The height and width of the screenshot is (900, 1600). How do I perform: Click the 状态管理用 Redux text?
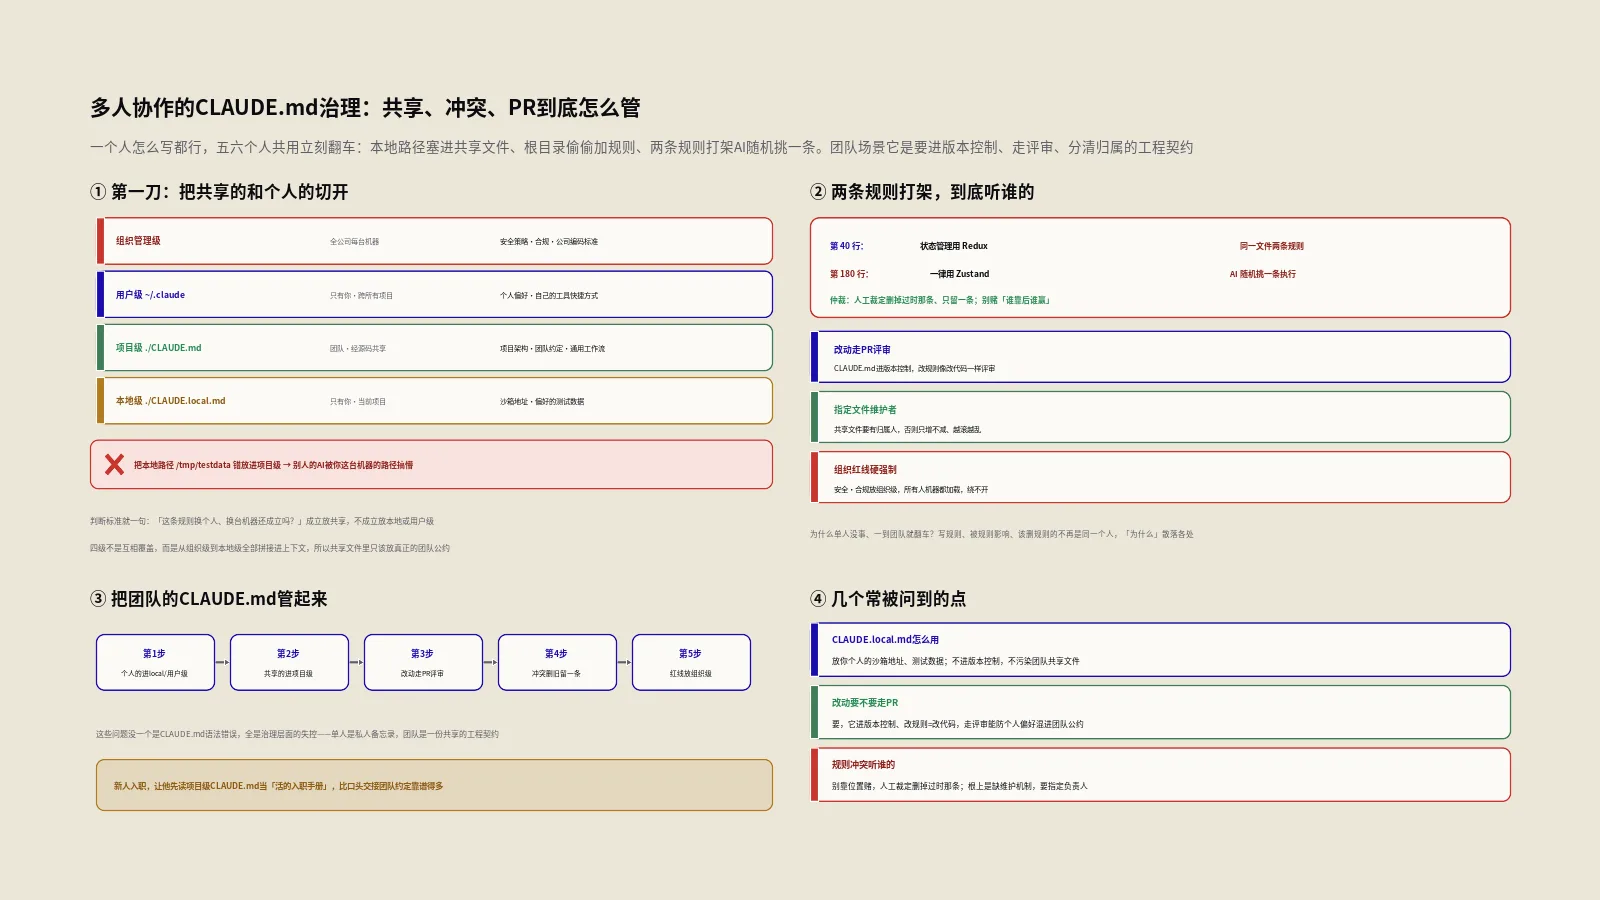(954, 246)
